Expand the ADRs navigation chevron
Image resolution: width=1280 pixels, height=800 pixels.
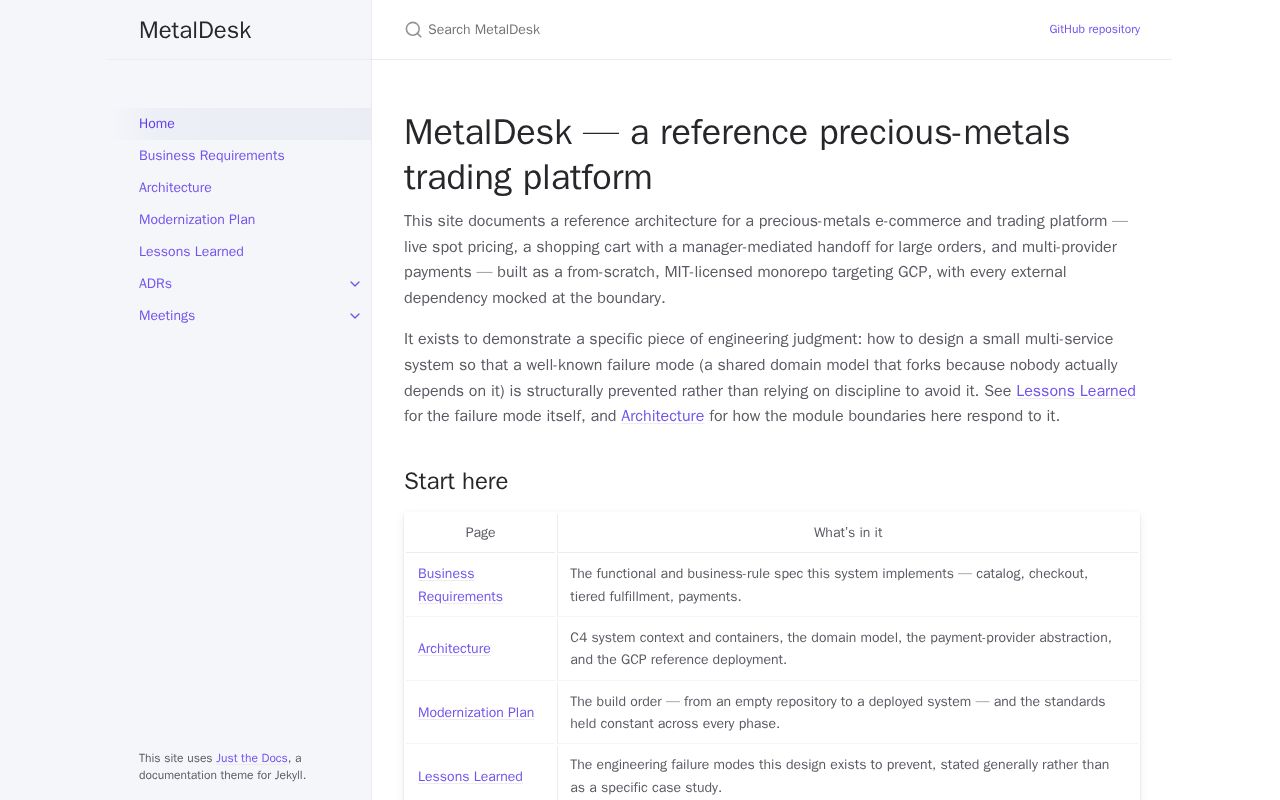pyautogui.click(x=355, y=284)
